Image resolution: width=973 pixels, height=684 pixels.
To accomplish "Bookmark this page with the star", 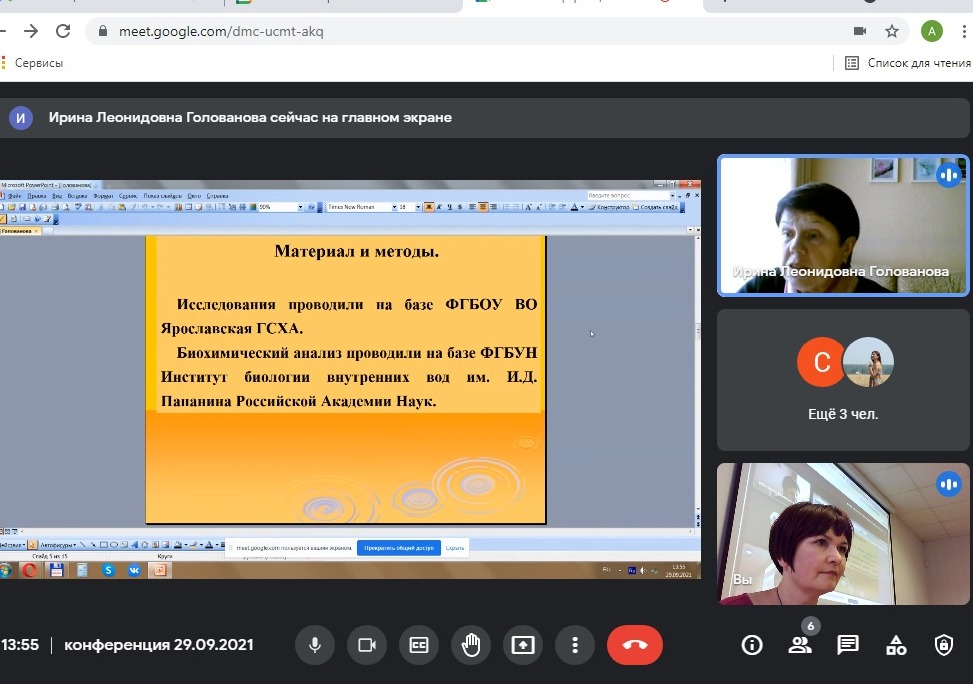I will coord(892,31).
